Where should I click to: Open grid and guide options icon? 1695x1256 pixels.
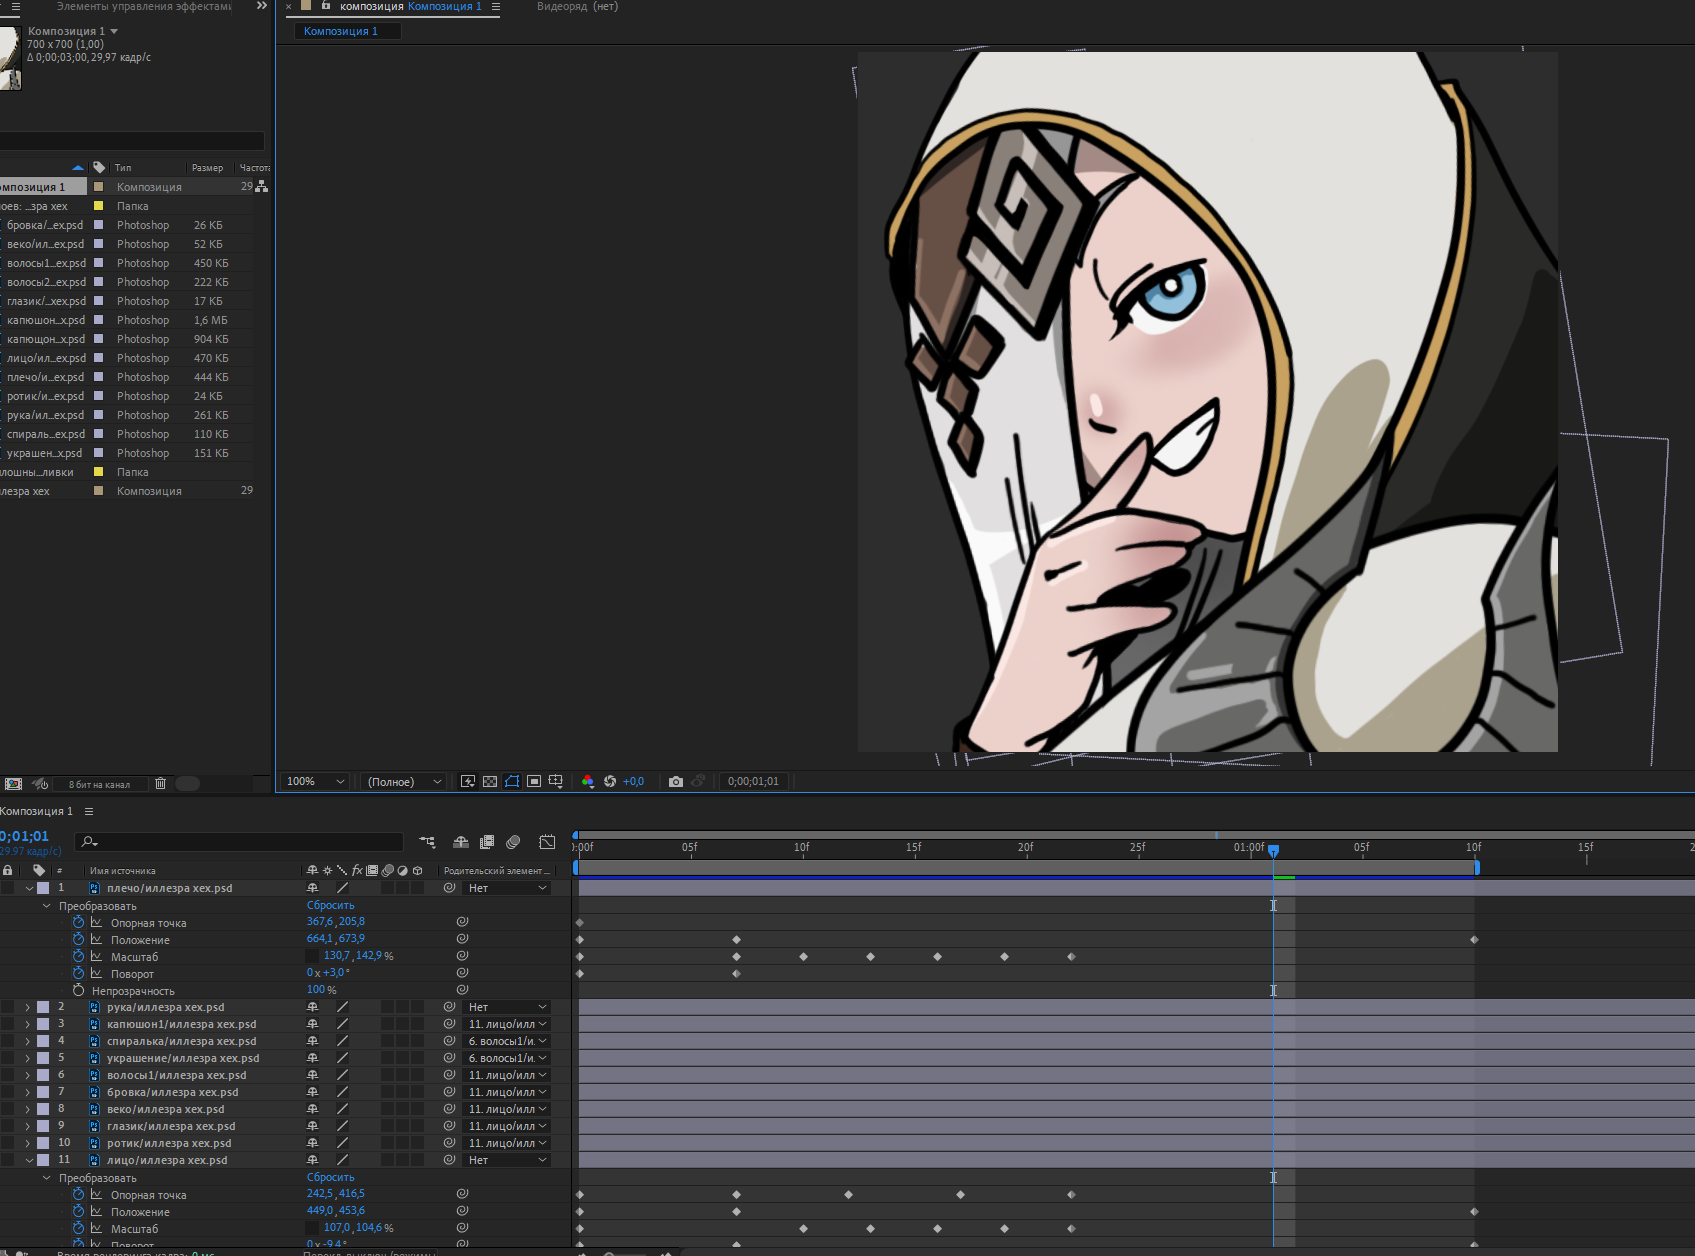(556, 781)
